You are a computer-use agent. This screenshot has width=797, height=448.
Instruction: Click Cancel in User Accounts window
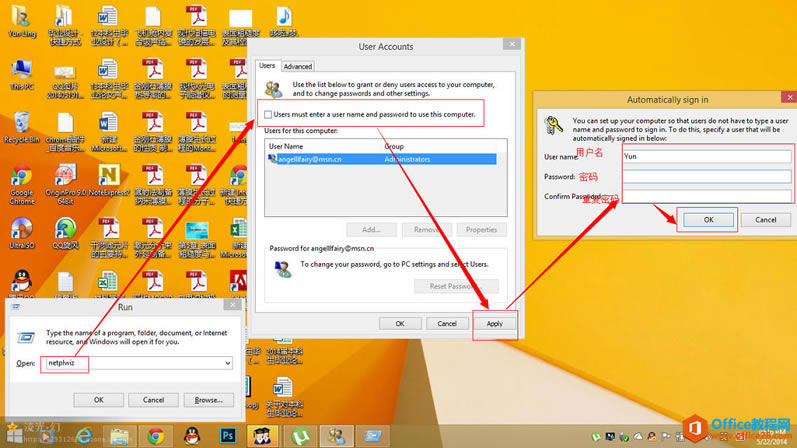(447, 323)
